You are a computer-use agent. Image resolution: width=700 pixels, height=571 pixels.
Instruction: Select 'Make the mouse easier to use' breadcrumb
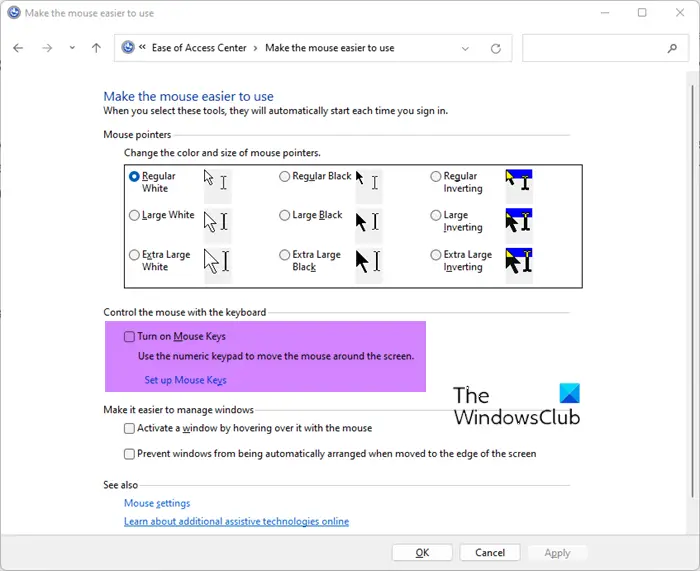tap(329, 48)
